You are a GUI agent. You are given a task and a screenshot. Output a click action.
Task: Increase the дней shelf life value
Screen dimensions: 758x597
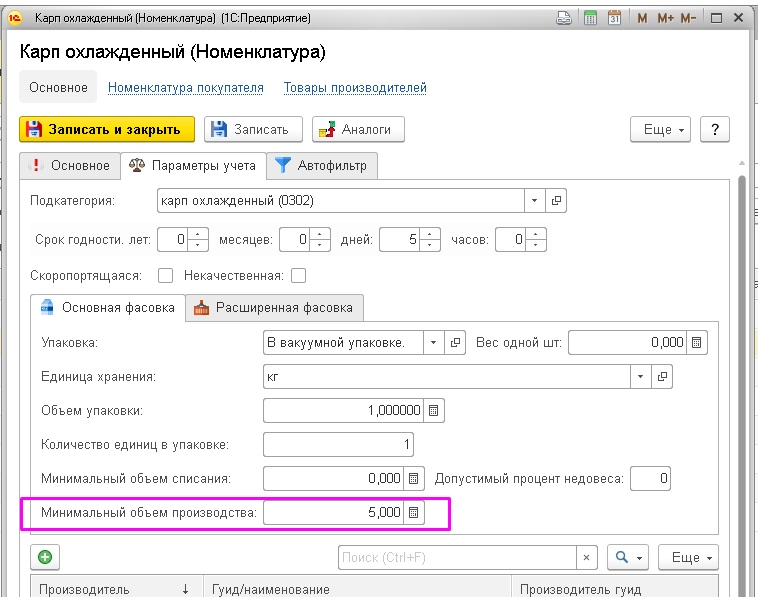[x=429, y=234]
